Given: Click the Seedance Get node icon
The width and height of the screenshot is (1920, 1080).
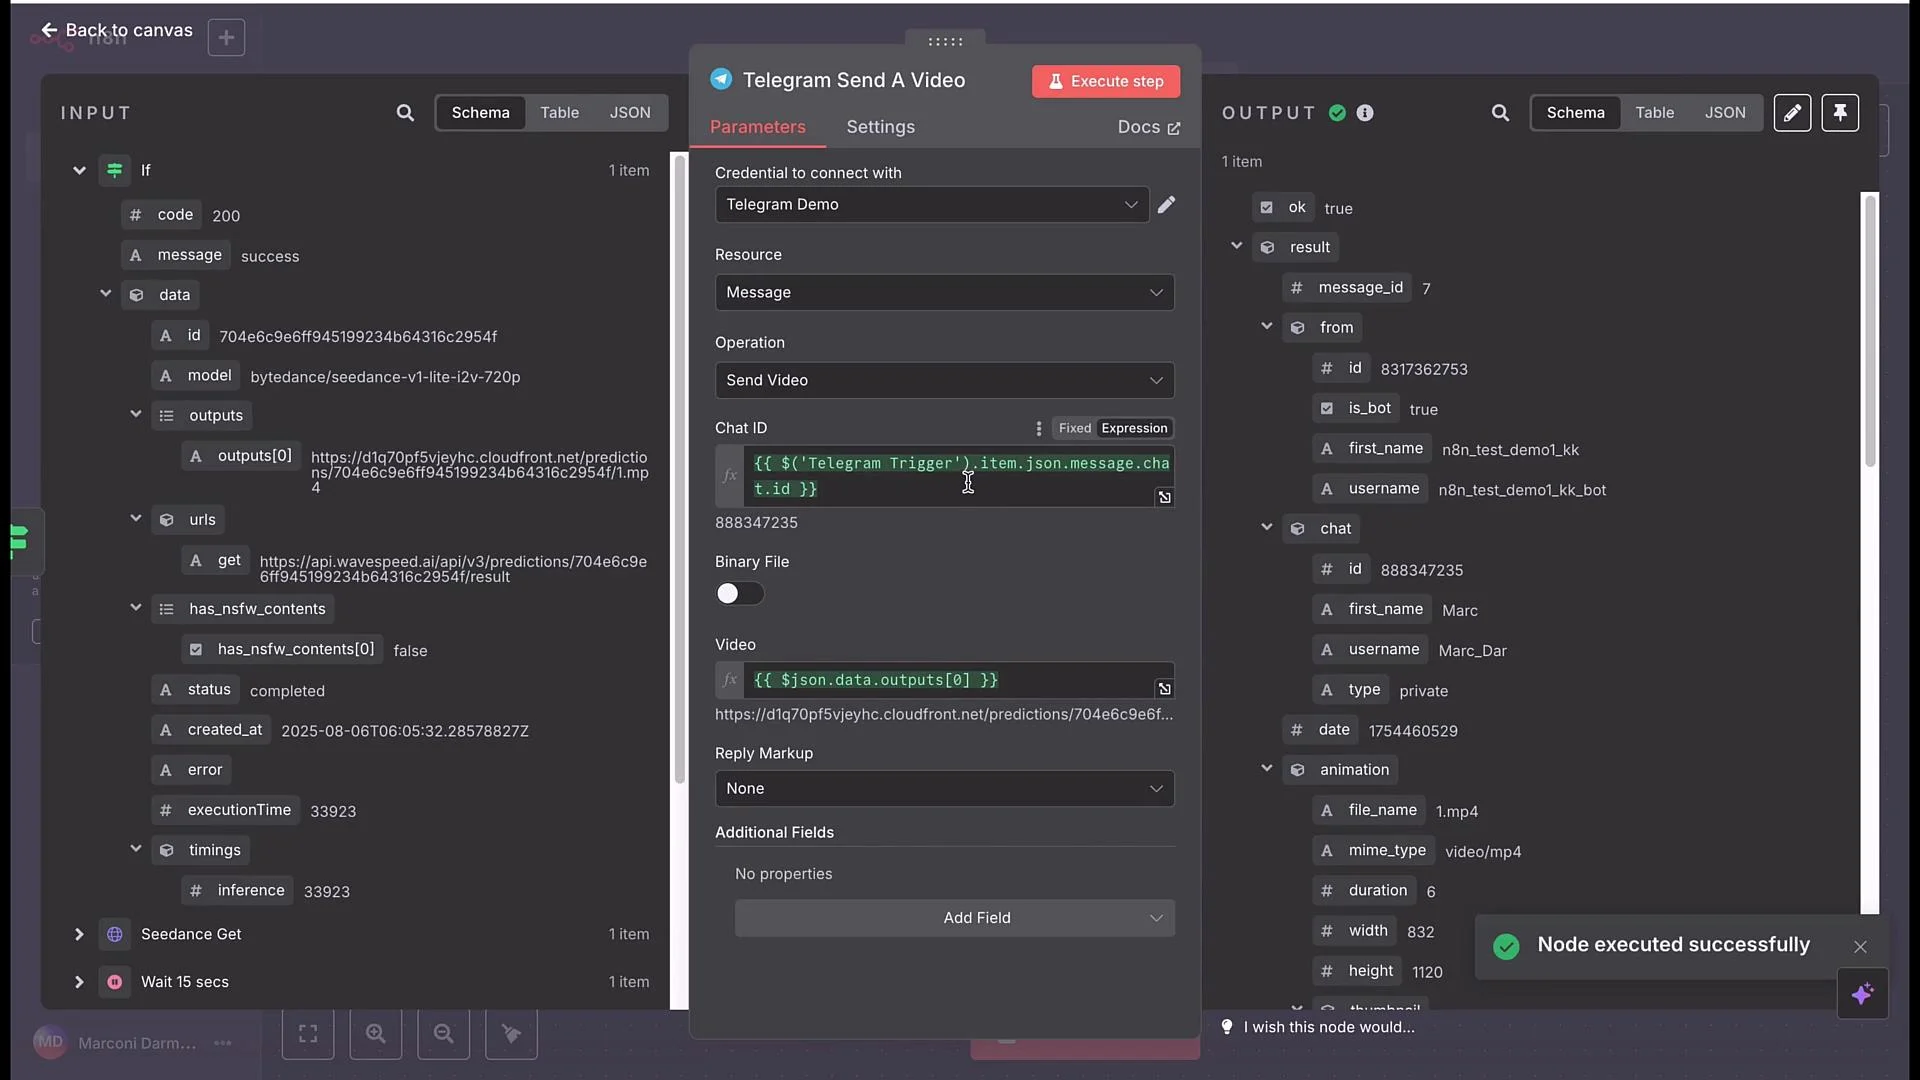Looking at the screenshot, I should 115,934.
